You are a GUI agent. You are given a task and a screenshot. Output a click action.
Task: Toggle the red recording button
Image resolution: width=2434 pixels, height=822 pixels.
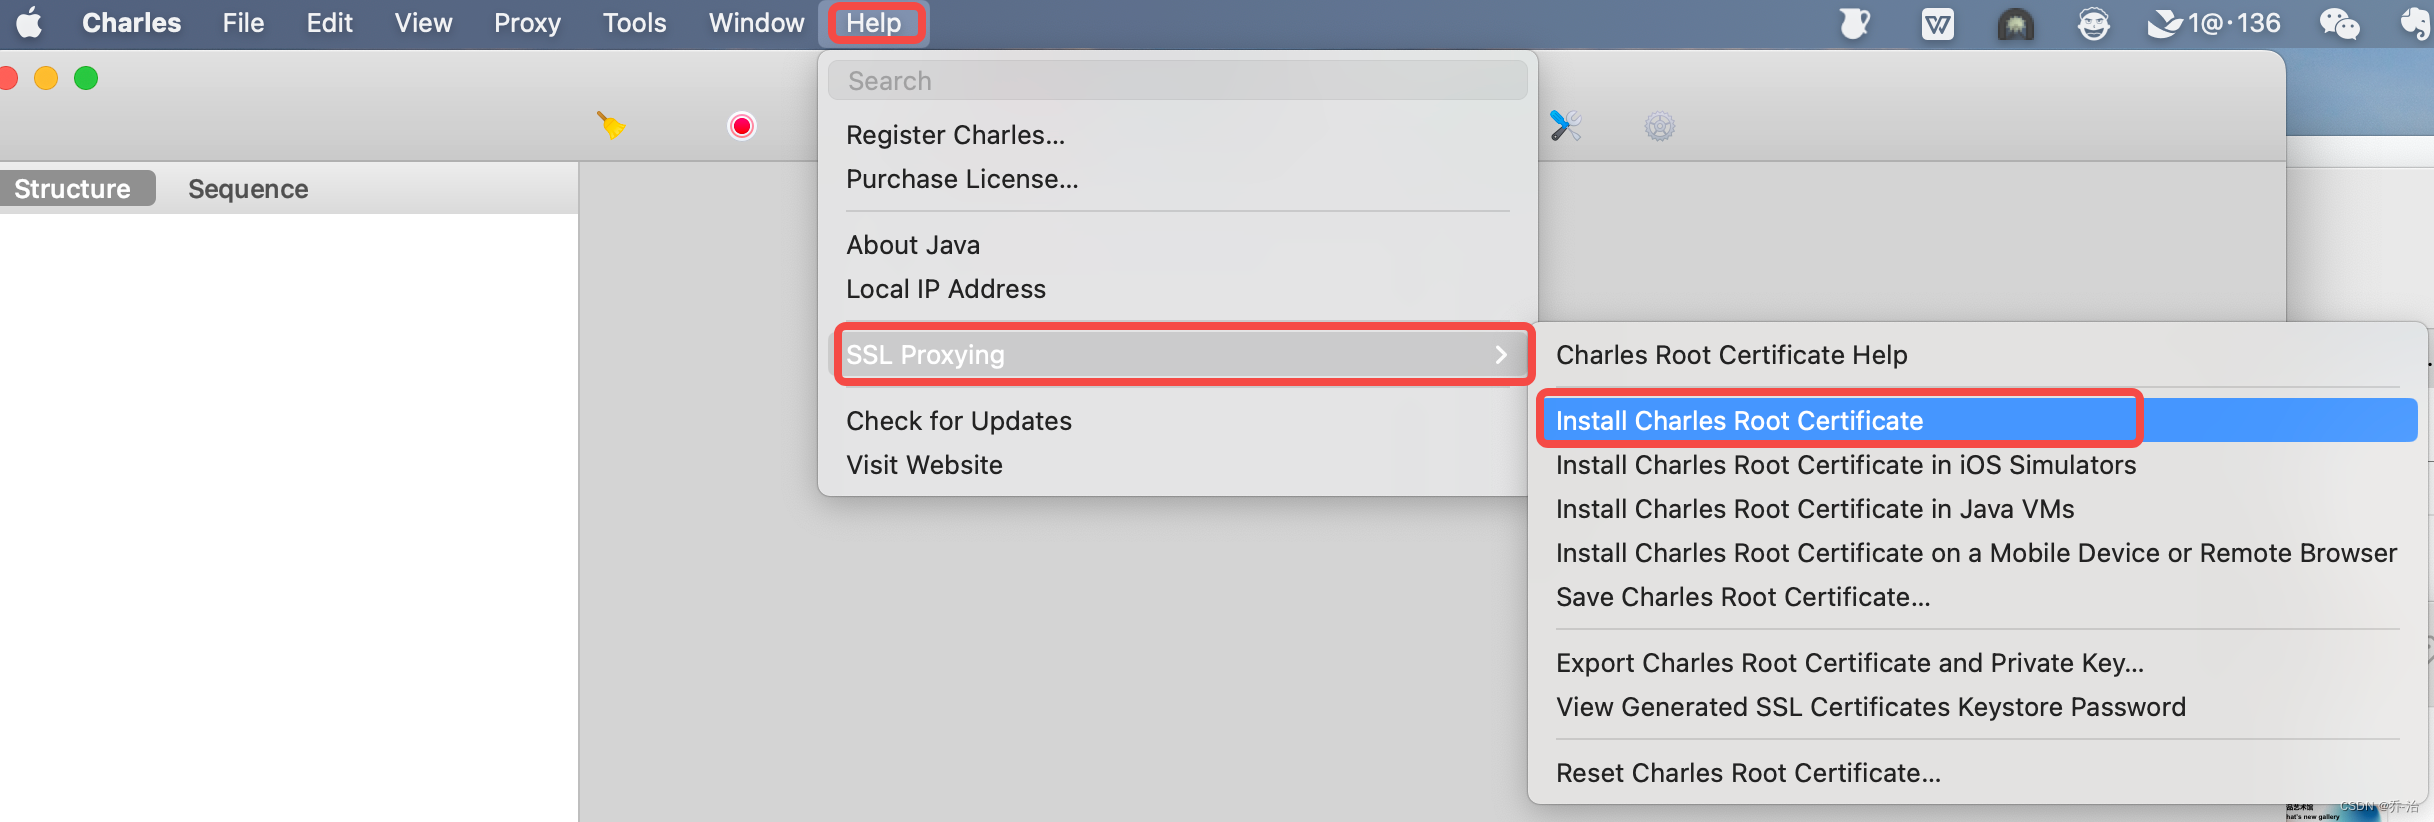742,126
